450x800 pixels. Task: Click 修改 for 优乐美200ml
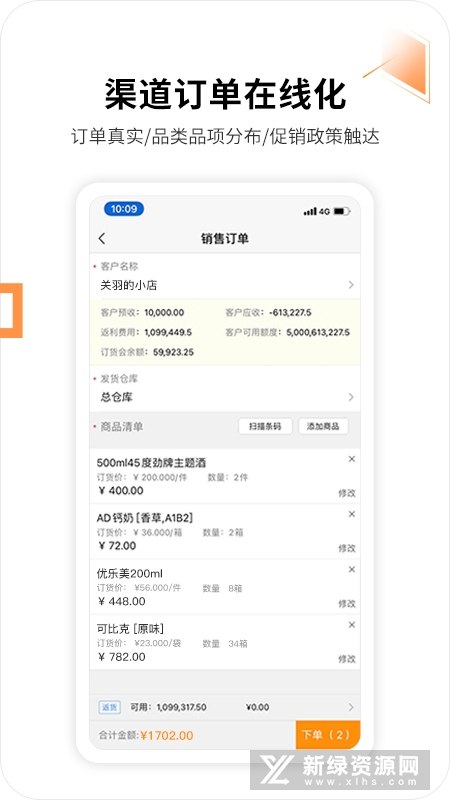tap(347, 603)
